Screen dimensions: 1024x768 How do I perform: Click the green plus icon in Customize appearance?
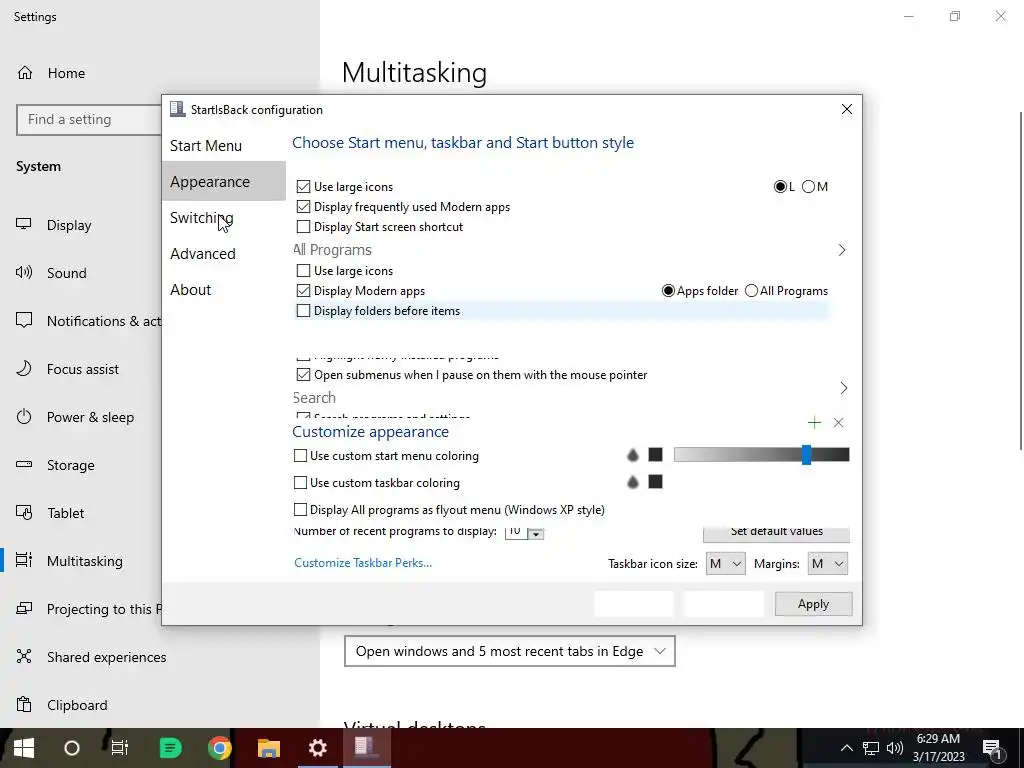click(x=814, y=423)
